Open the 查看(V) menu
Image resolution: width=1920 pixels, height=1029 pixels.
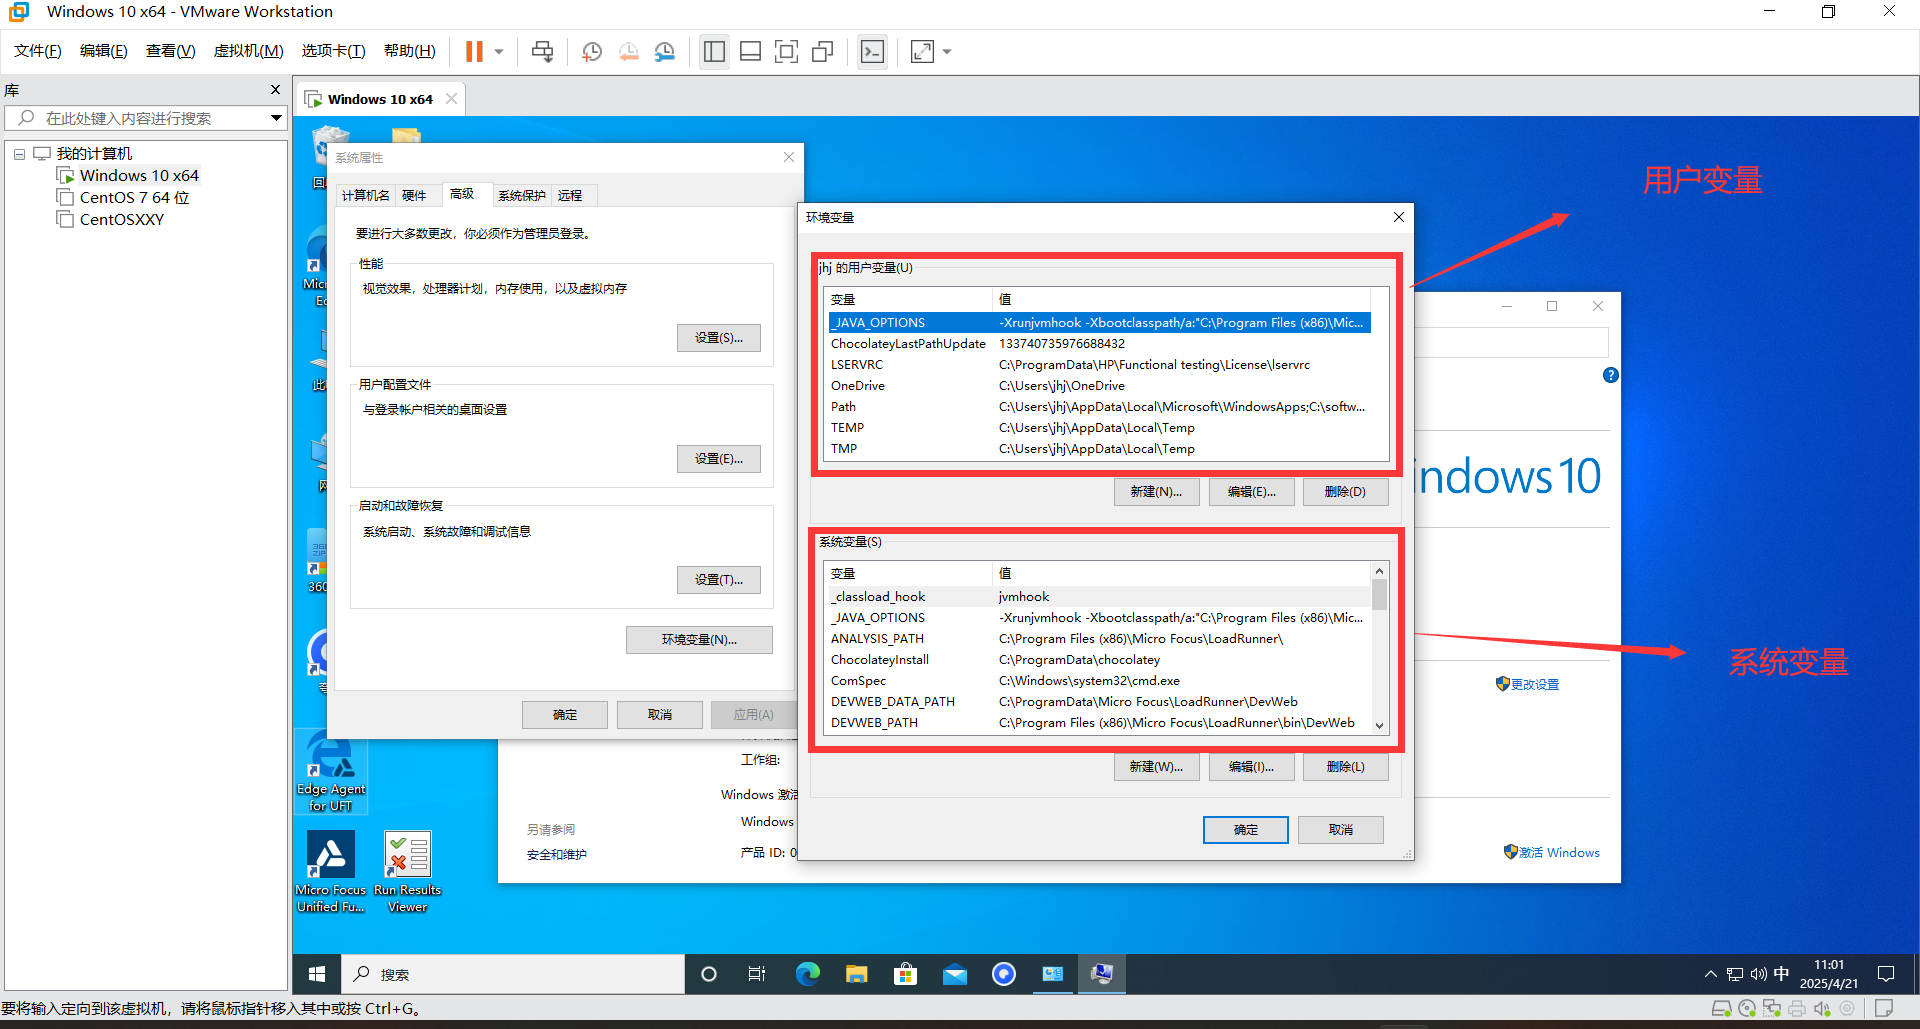[x=171, y=51]
